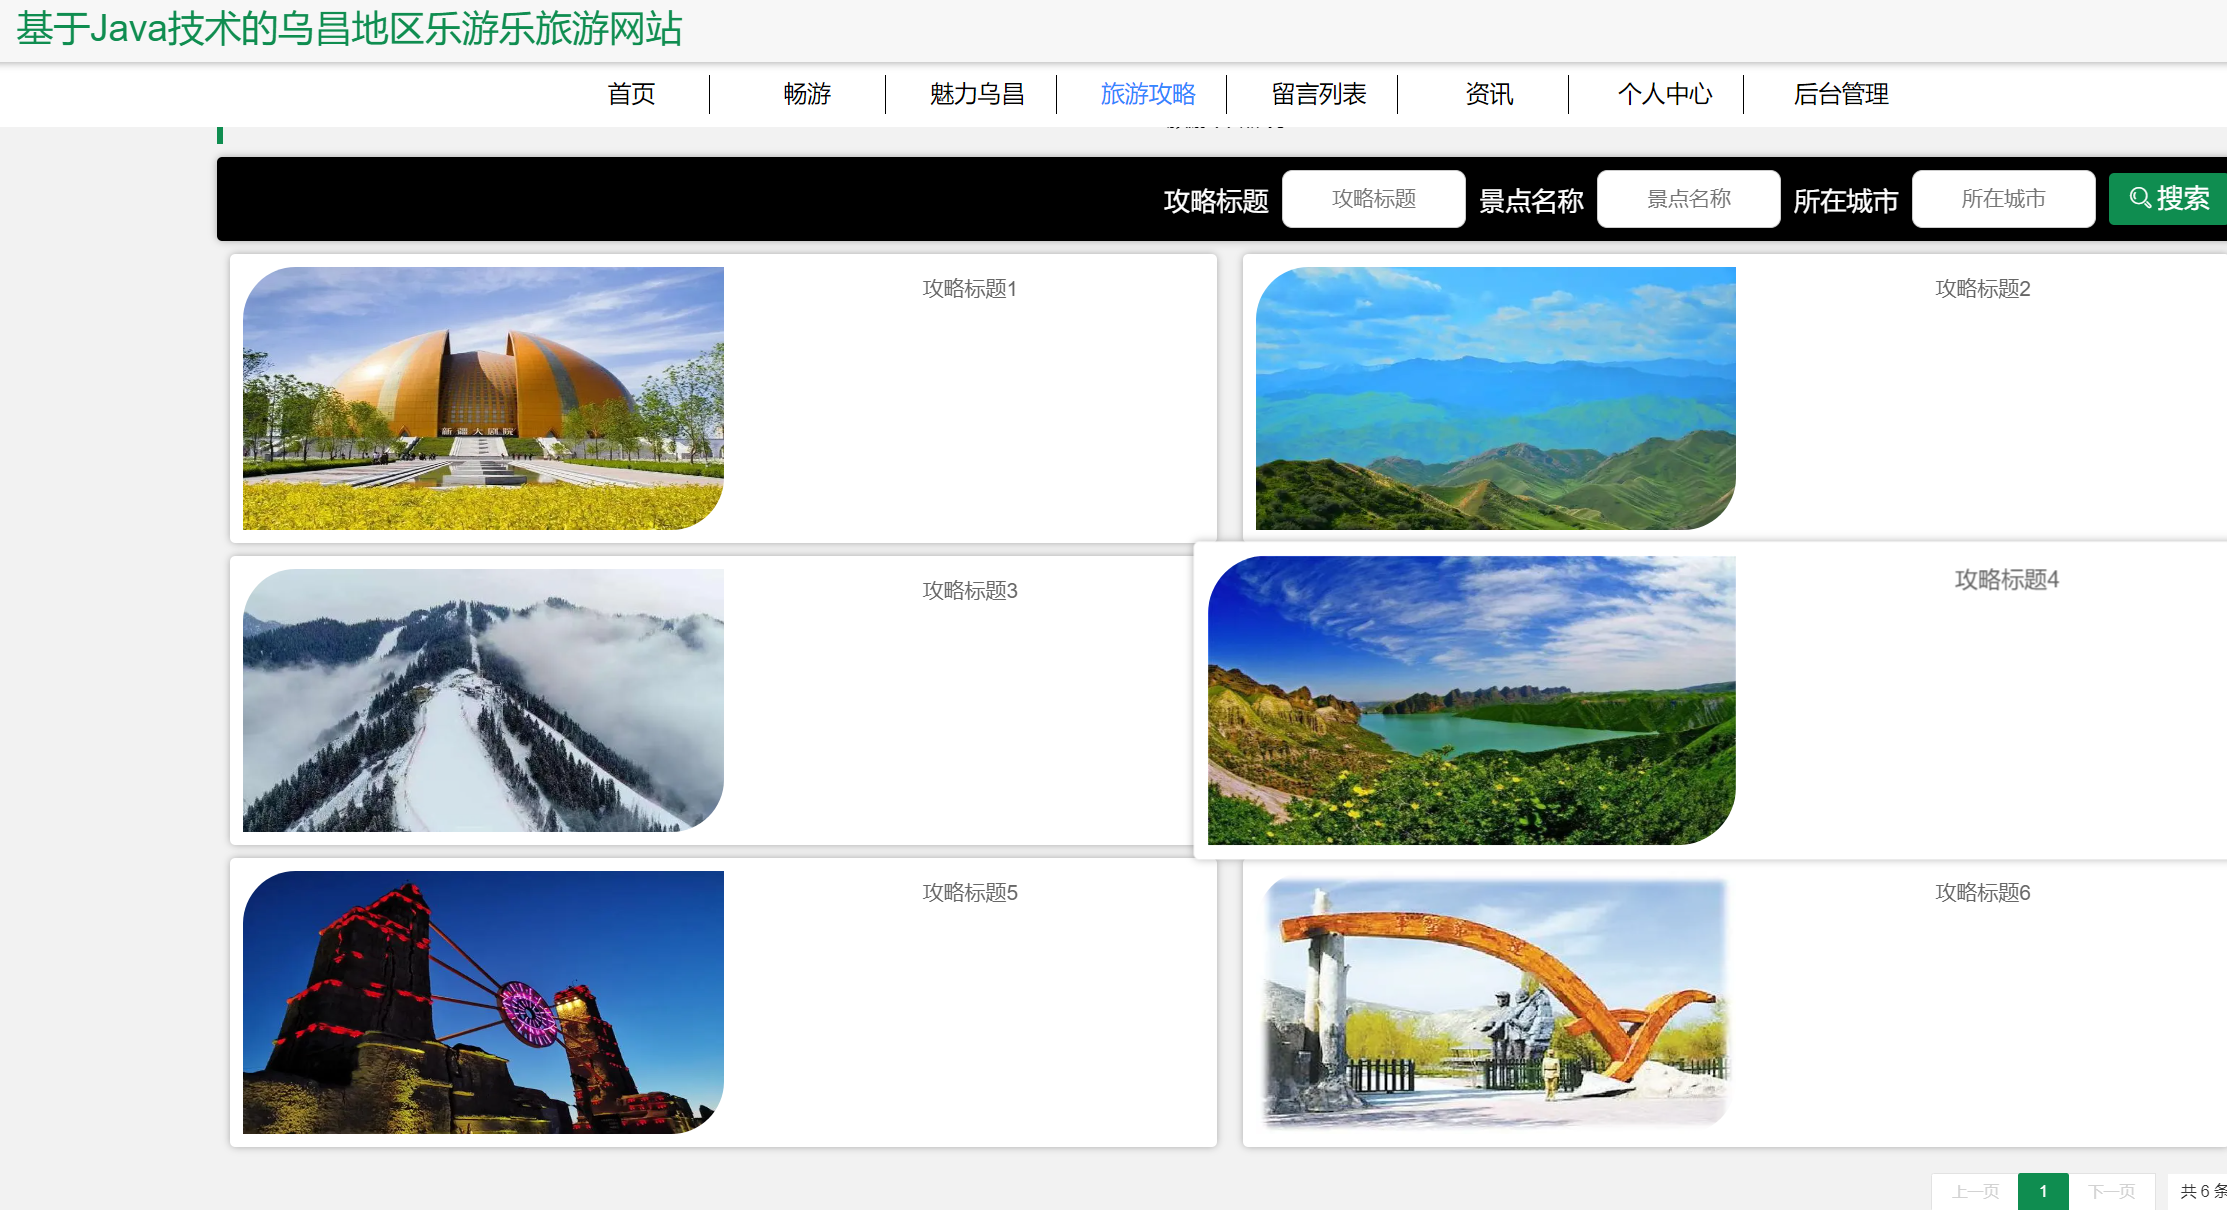Open the green mountain landscape thumbnail
This screenshot has width=2227, height=1210.
coord(1495,398)
